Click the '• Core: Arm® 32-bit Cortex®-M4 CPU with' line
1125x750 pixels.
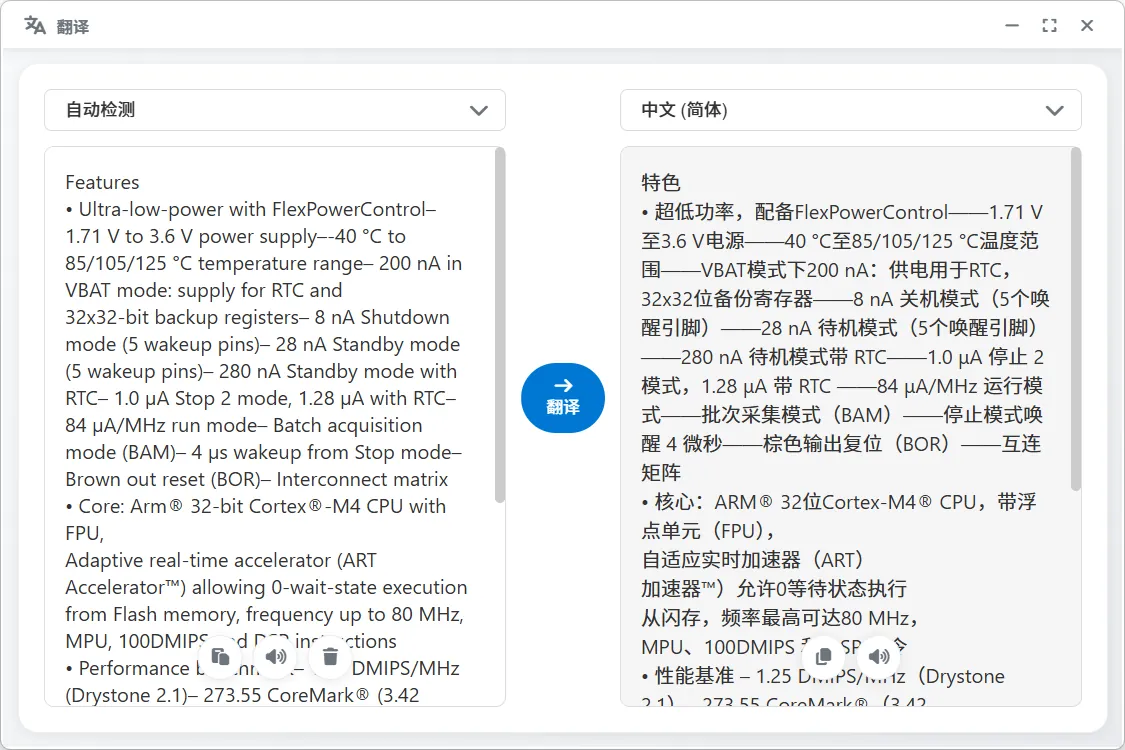tap(255, 507)
